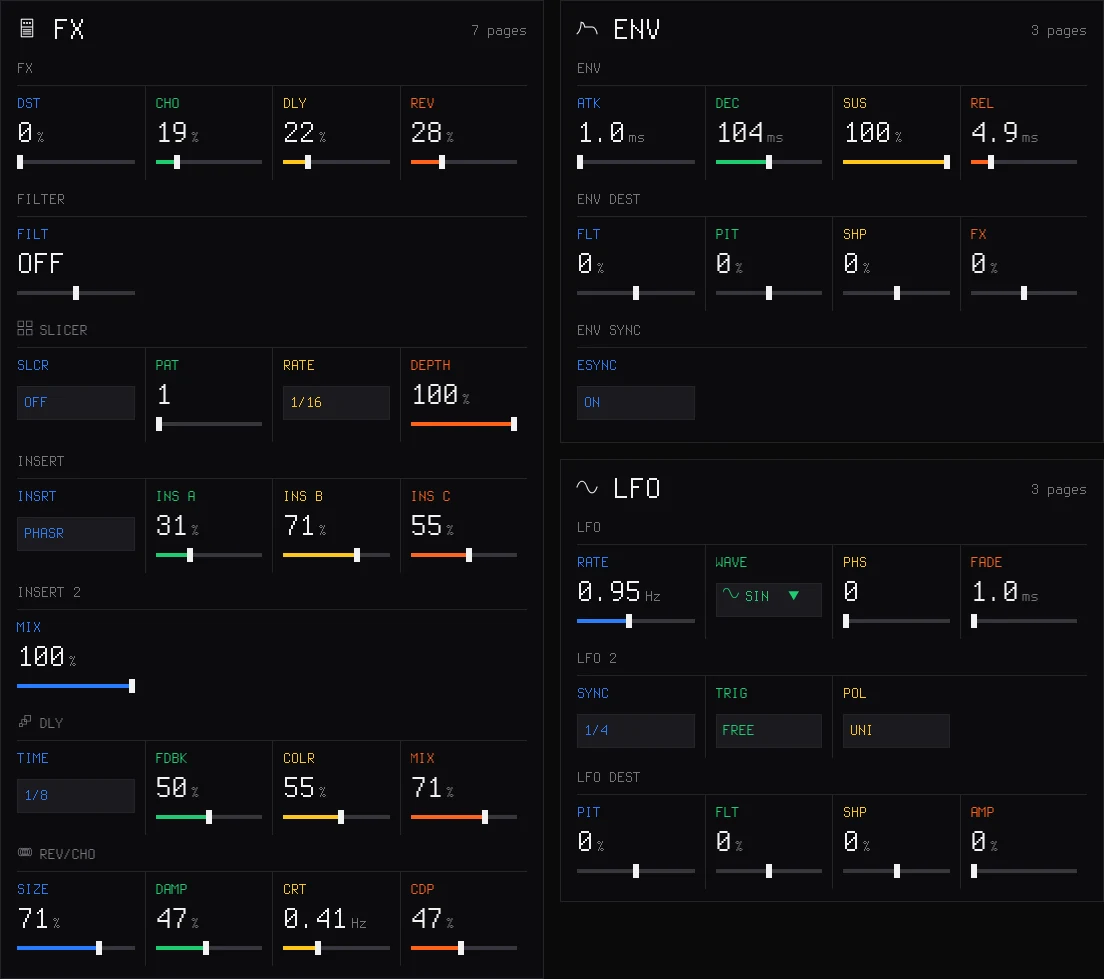Adjust the reverb SIZE slider

[x=76, y=948]
